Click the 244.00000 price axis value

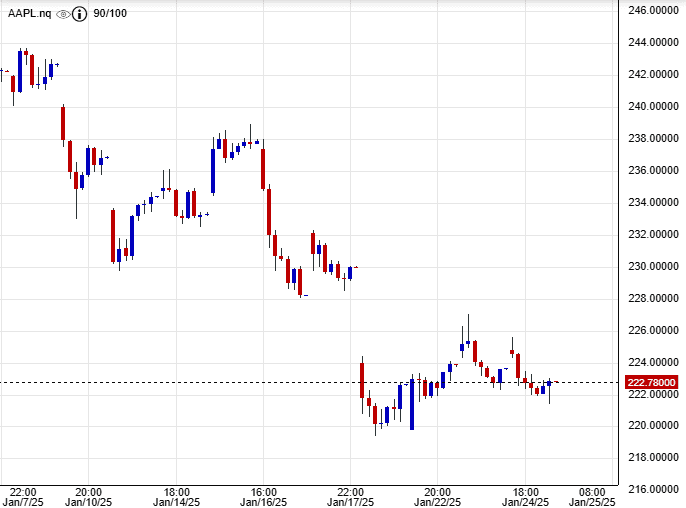tap(651, 42)
